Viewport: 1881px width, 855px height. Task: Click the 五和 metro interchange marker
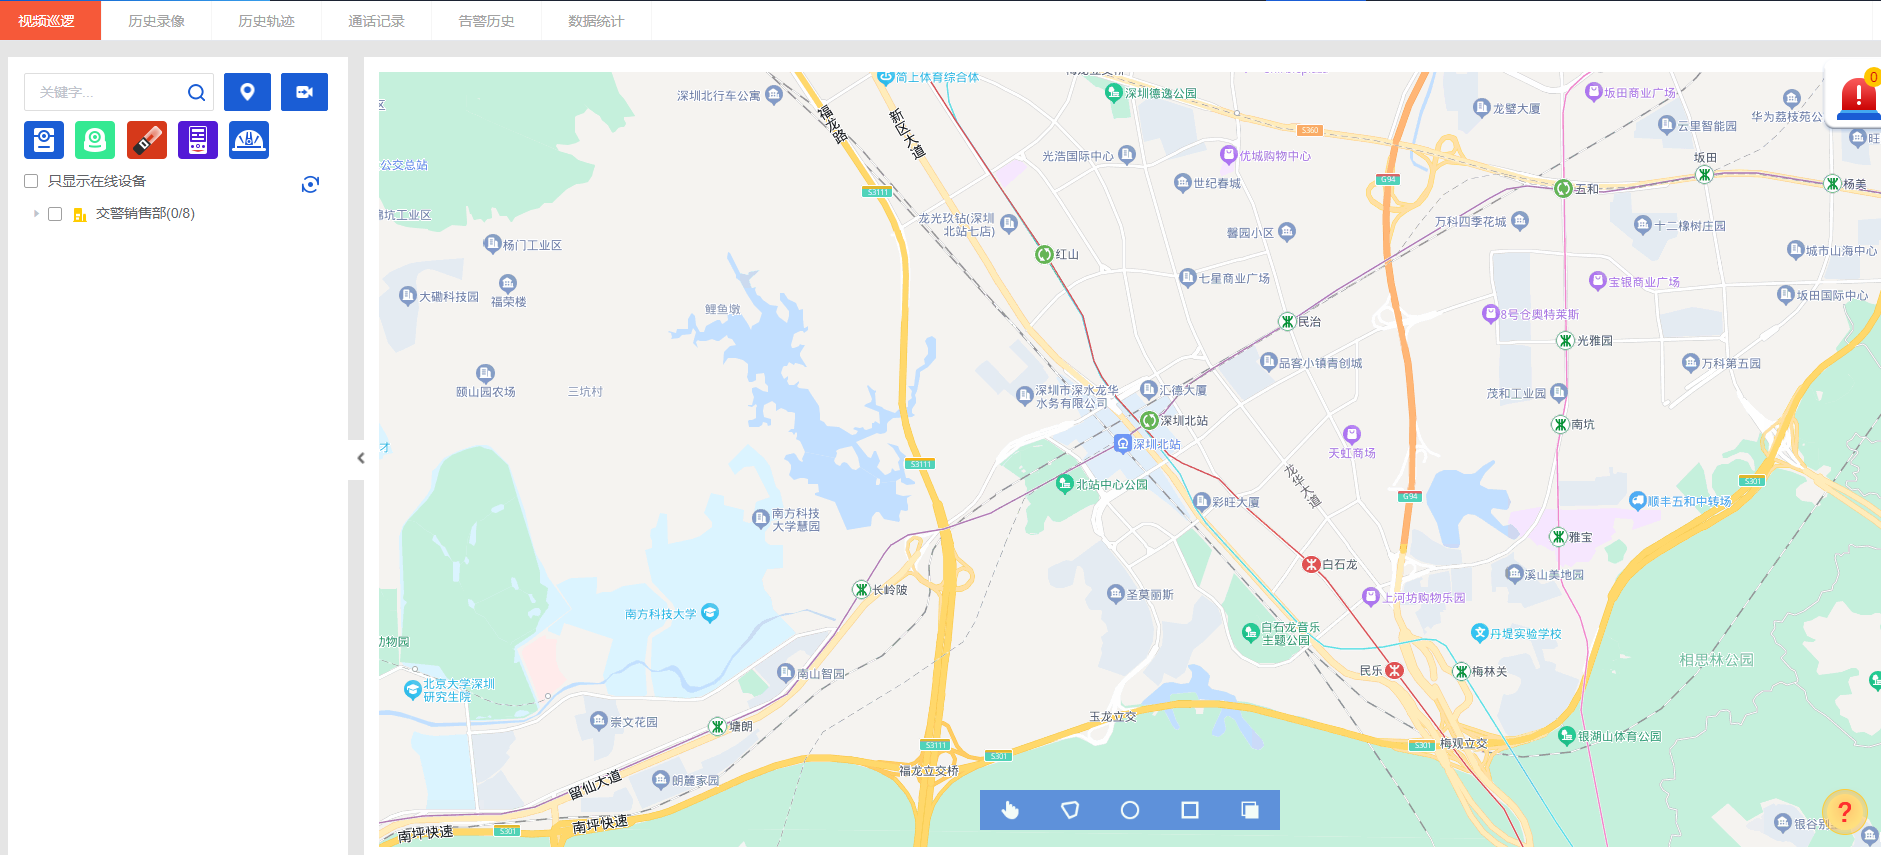pos(1563,188)
